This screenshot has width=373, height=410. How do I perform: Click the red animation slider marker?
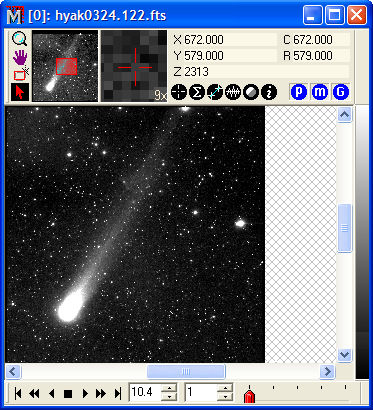pos(250,395)
